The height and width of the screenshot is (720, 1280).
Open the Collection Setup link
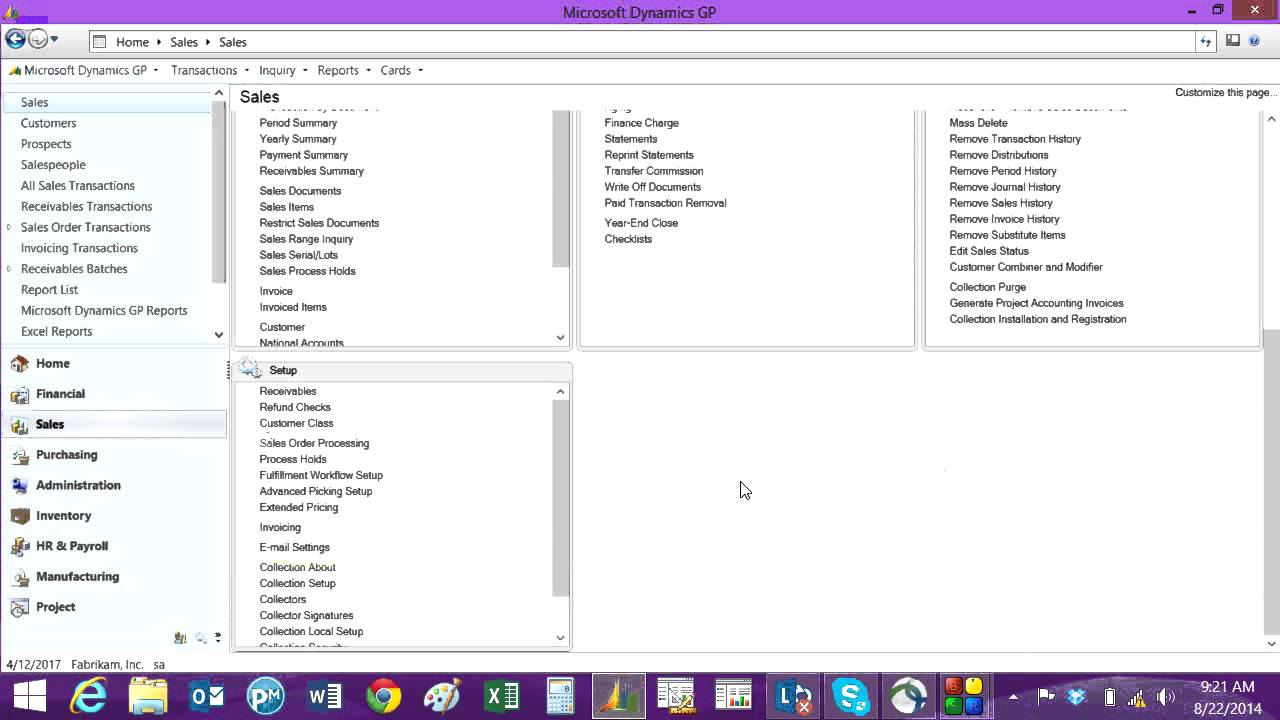click(297, 583)
